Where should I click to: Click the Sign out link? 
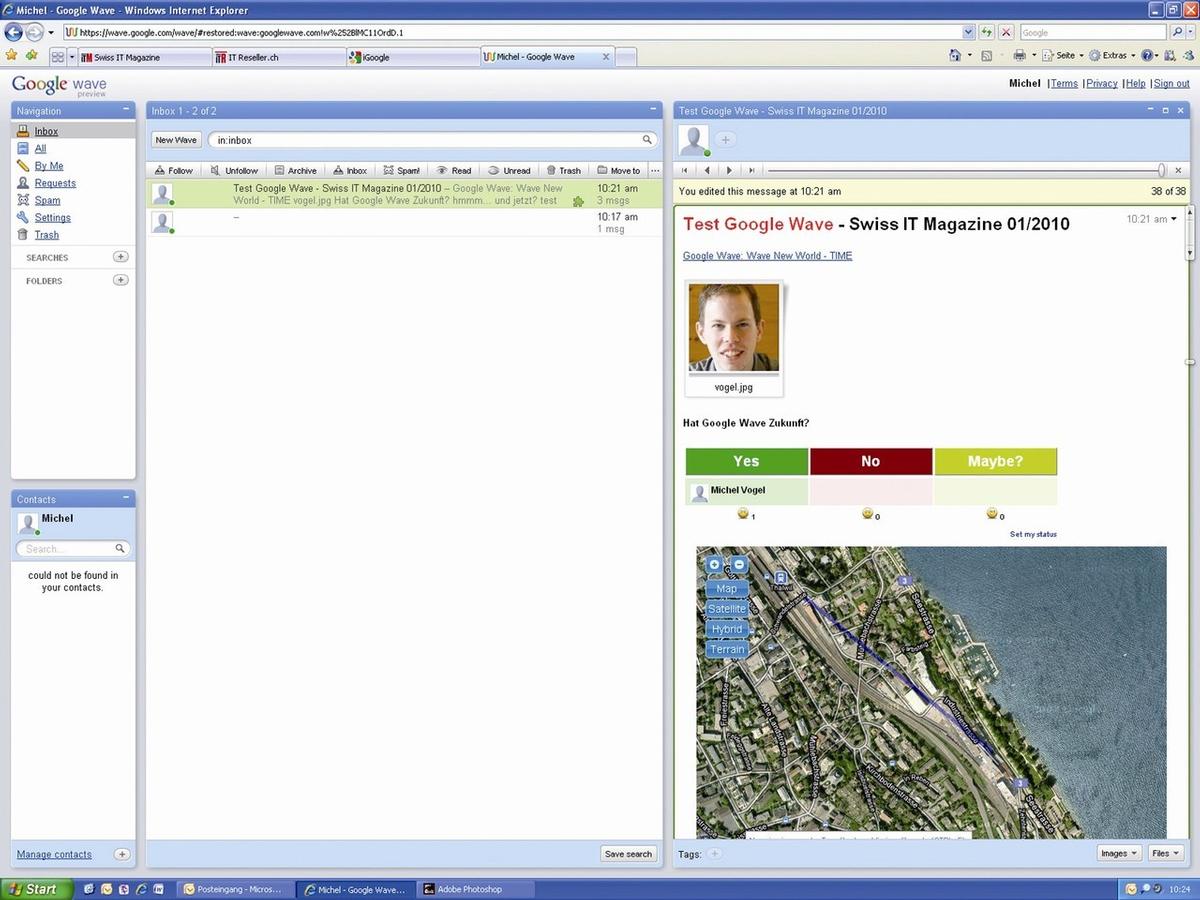click(1171, 83)
